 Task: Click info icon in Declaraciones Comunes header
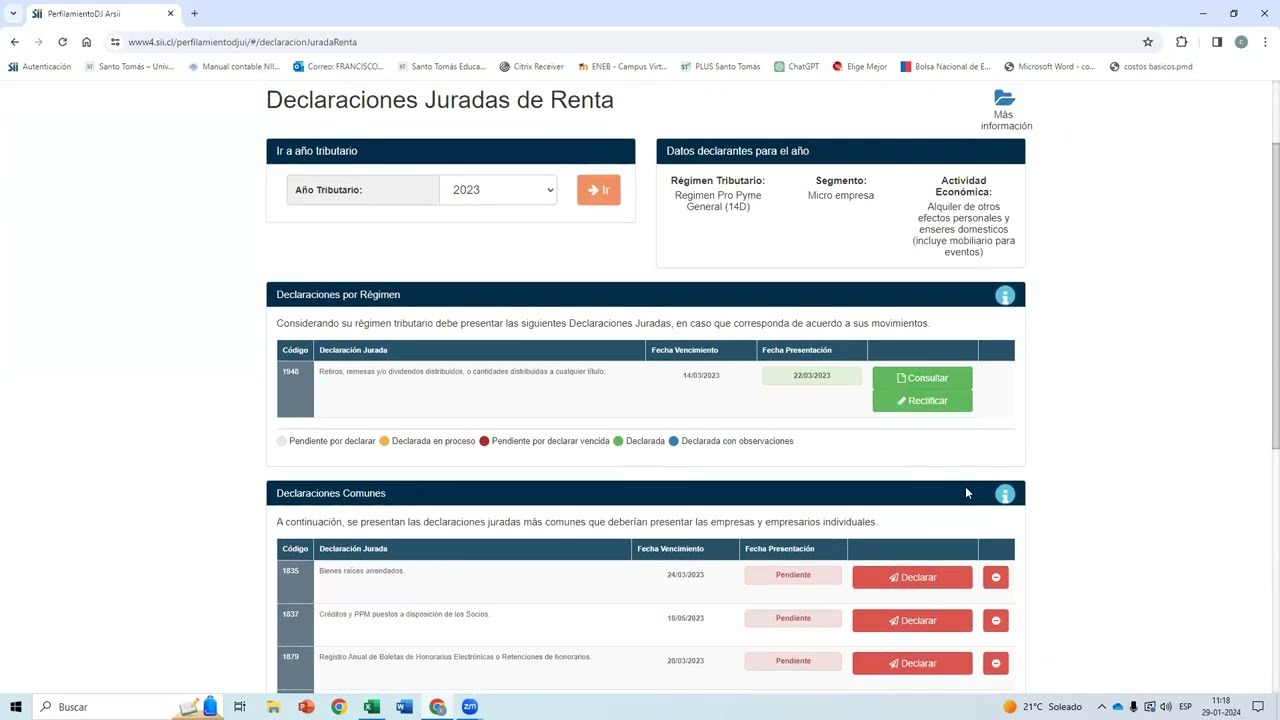1005,494
